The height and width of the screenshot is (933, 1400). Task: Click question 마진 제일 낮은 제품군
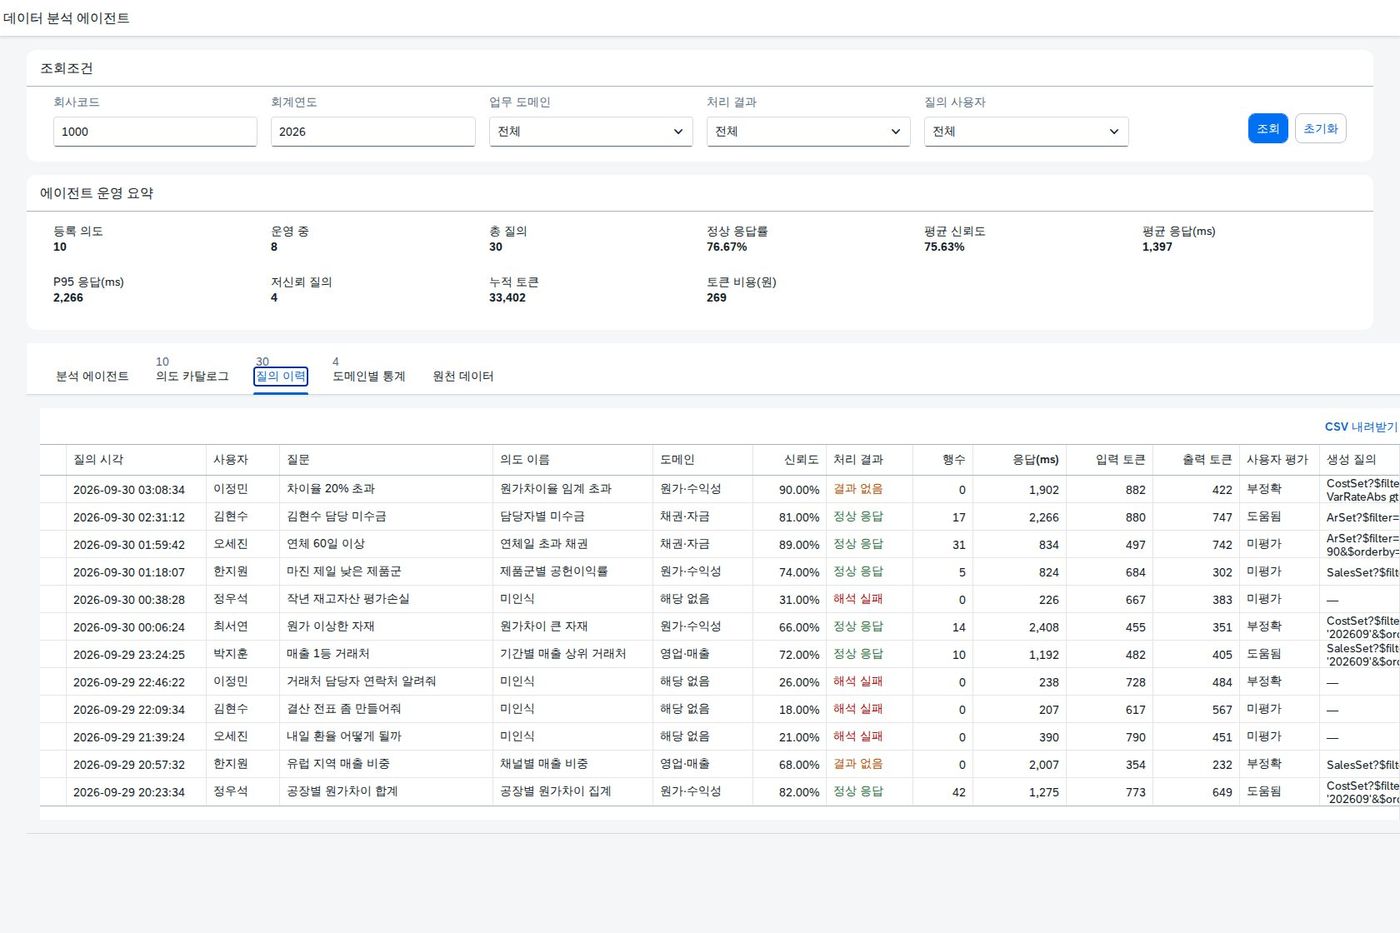pos(344,572)
